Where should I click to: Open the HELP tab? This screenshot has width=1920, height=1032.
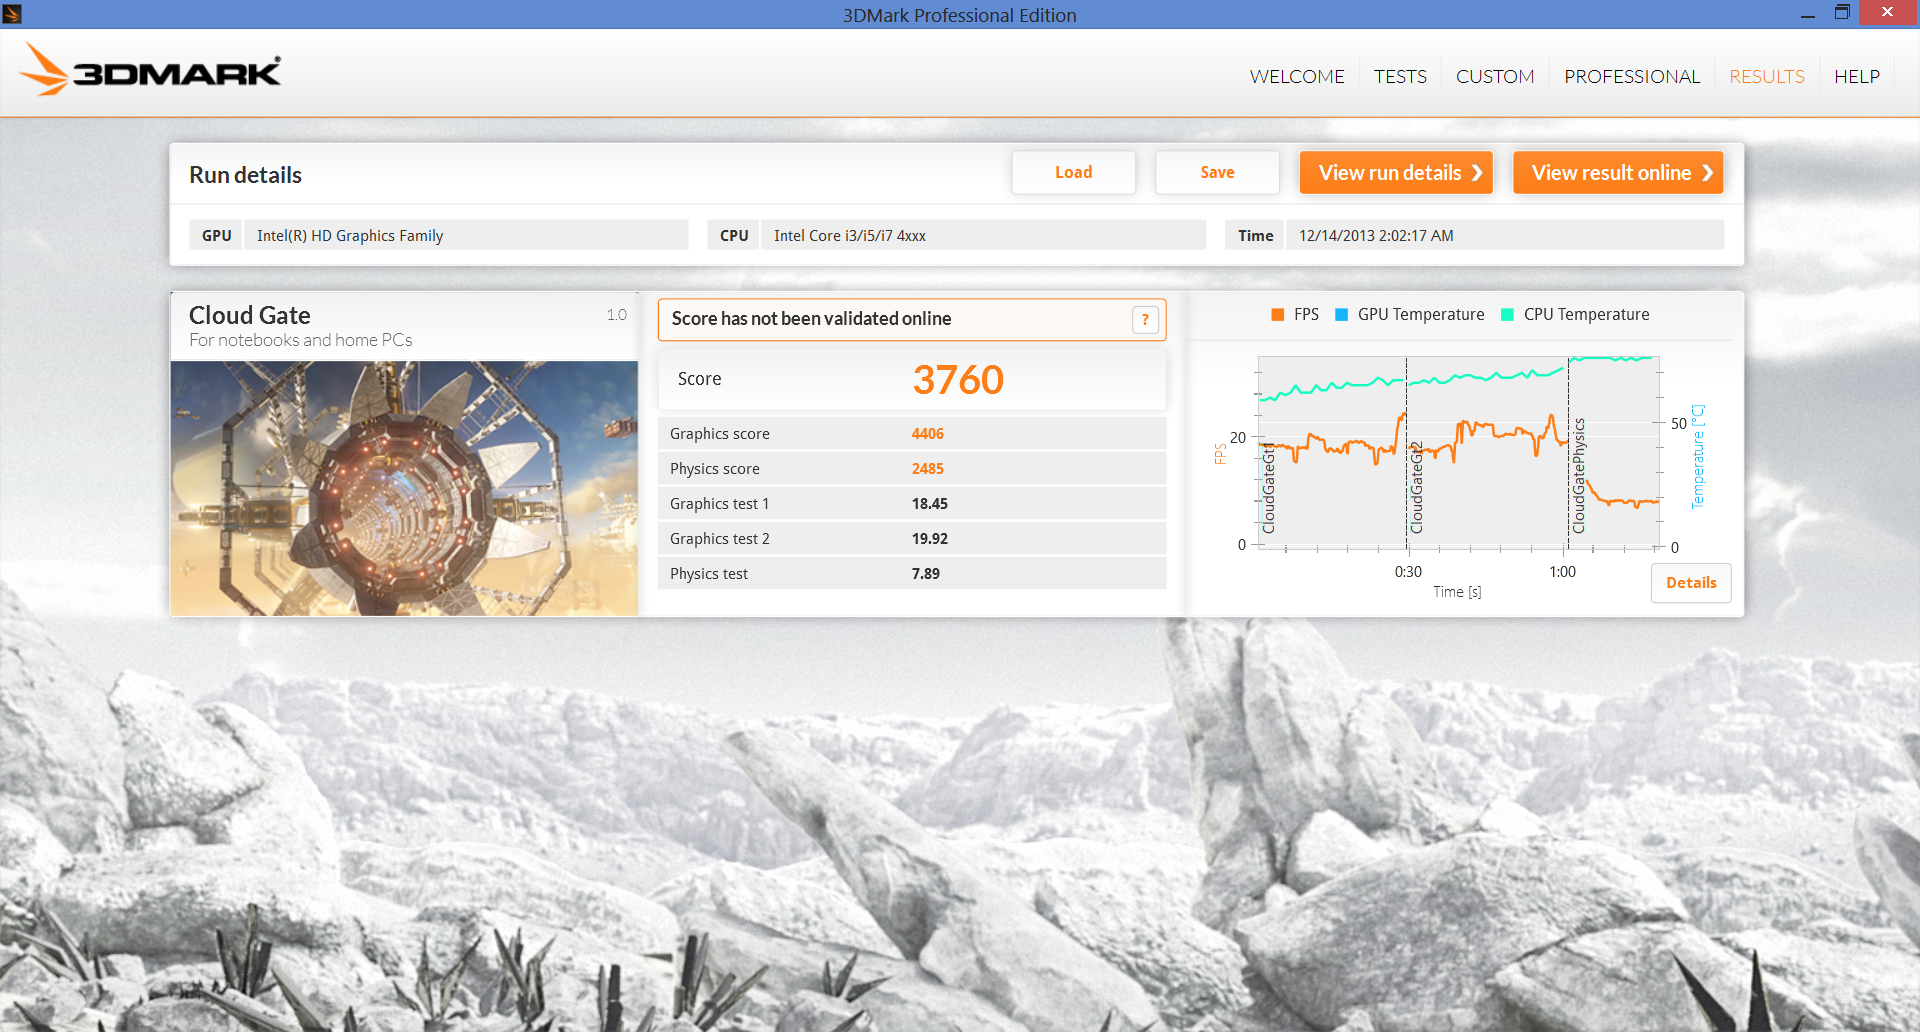tap(1857, 76)
